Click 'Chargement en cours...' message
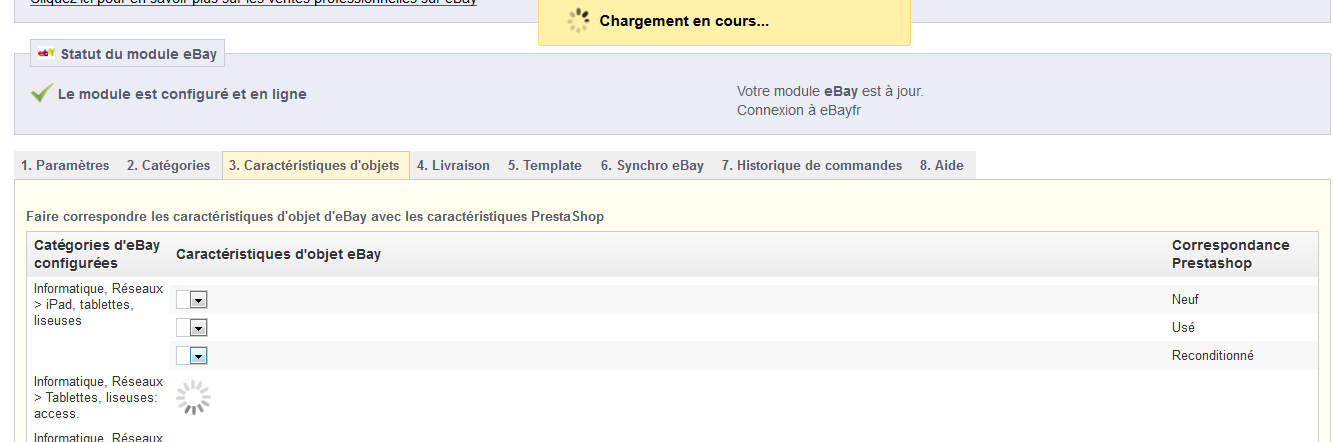The height and width of the screenshot is (442, 1333). click(x=684, y=21)
